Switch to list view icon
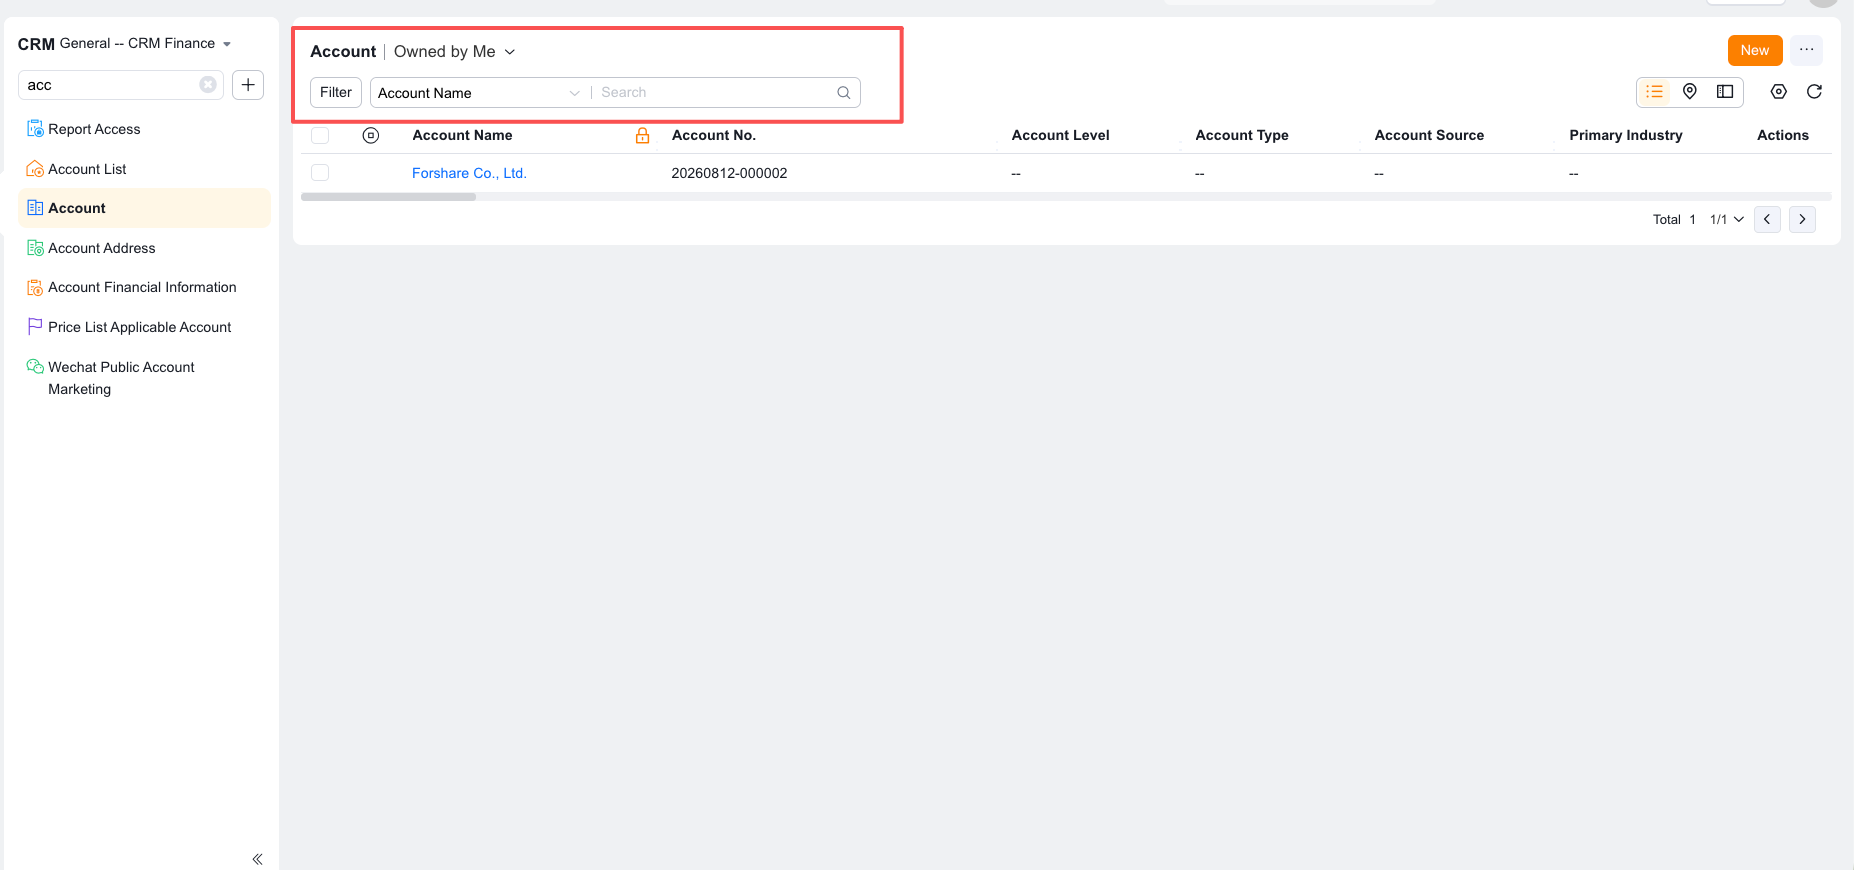The image size is (1854, 870). pos(1655,92)
